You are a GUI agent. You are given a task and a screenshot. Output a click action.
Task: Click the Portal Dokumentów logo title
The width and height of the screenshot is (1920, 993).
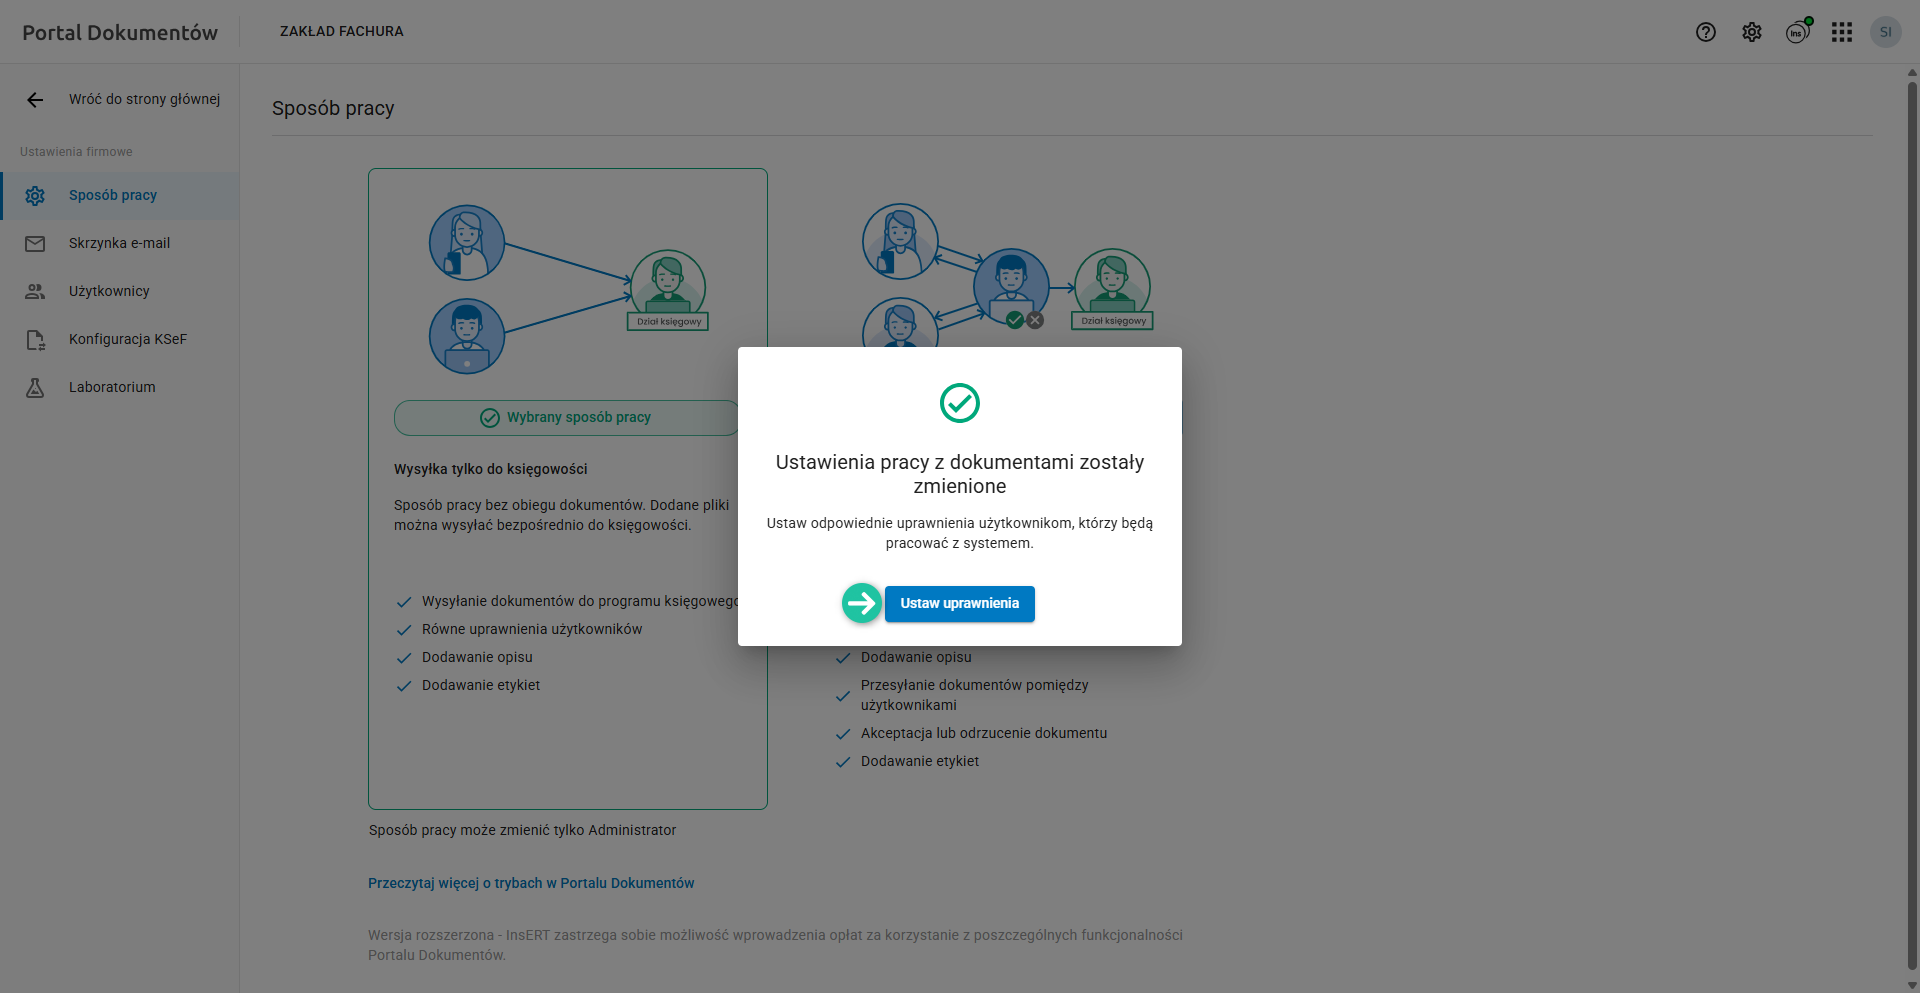tap(120, 33)
